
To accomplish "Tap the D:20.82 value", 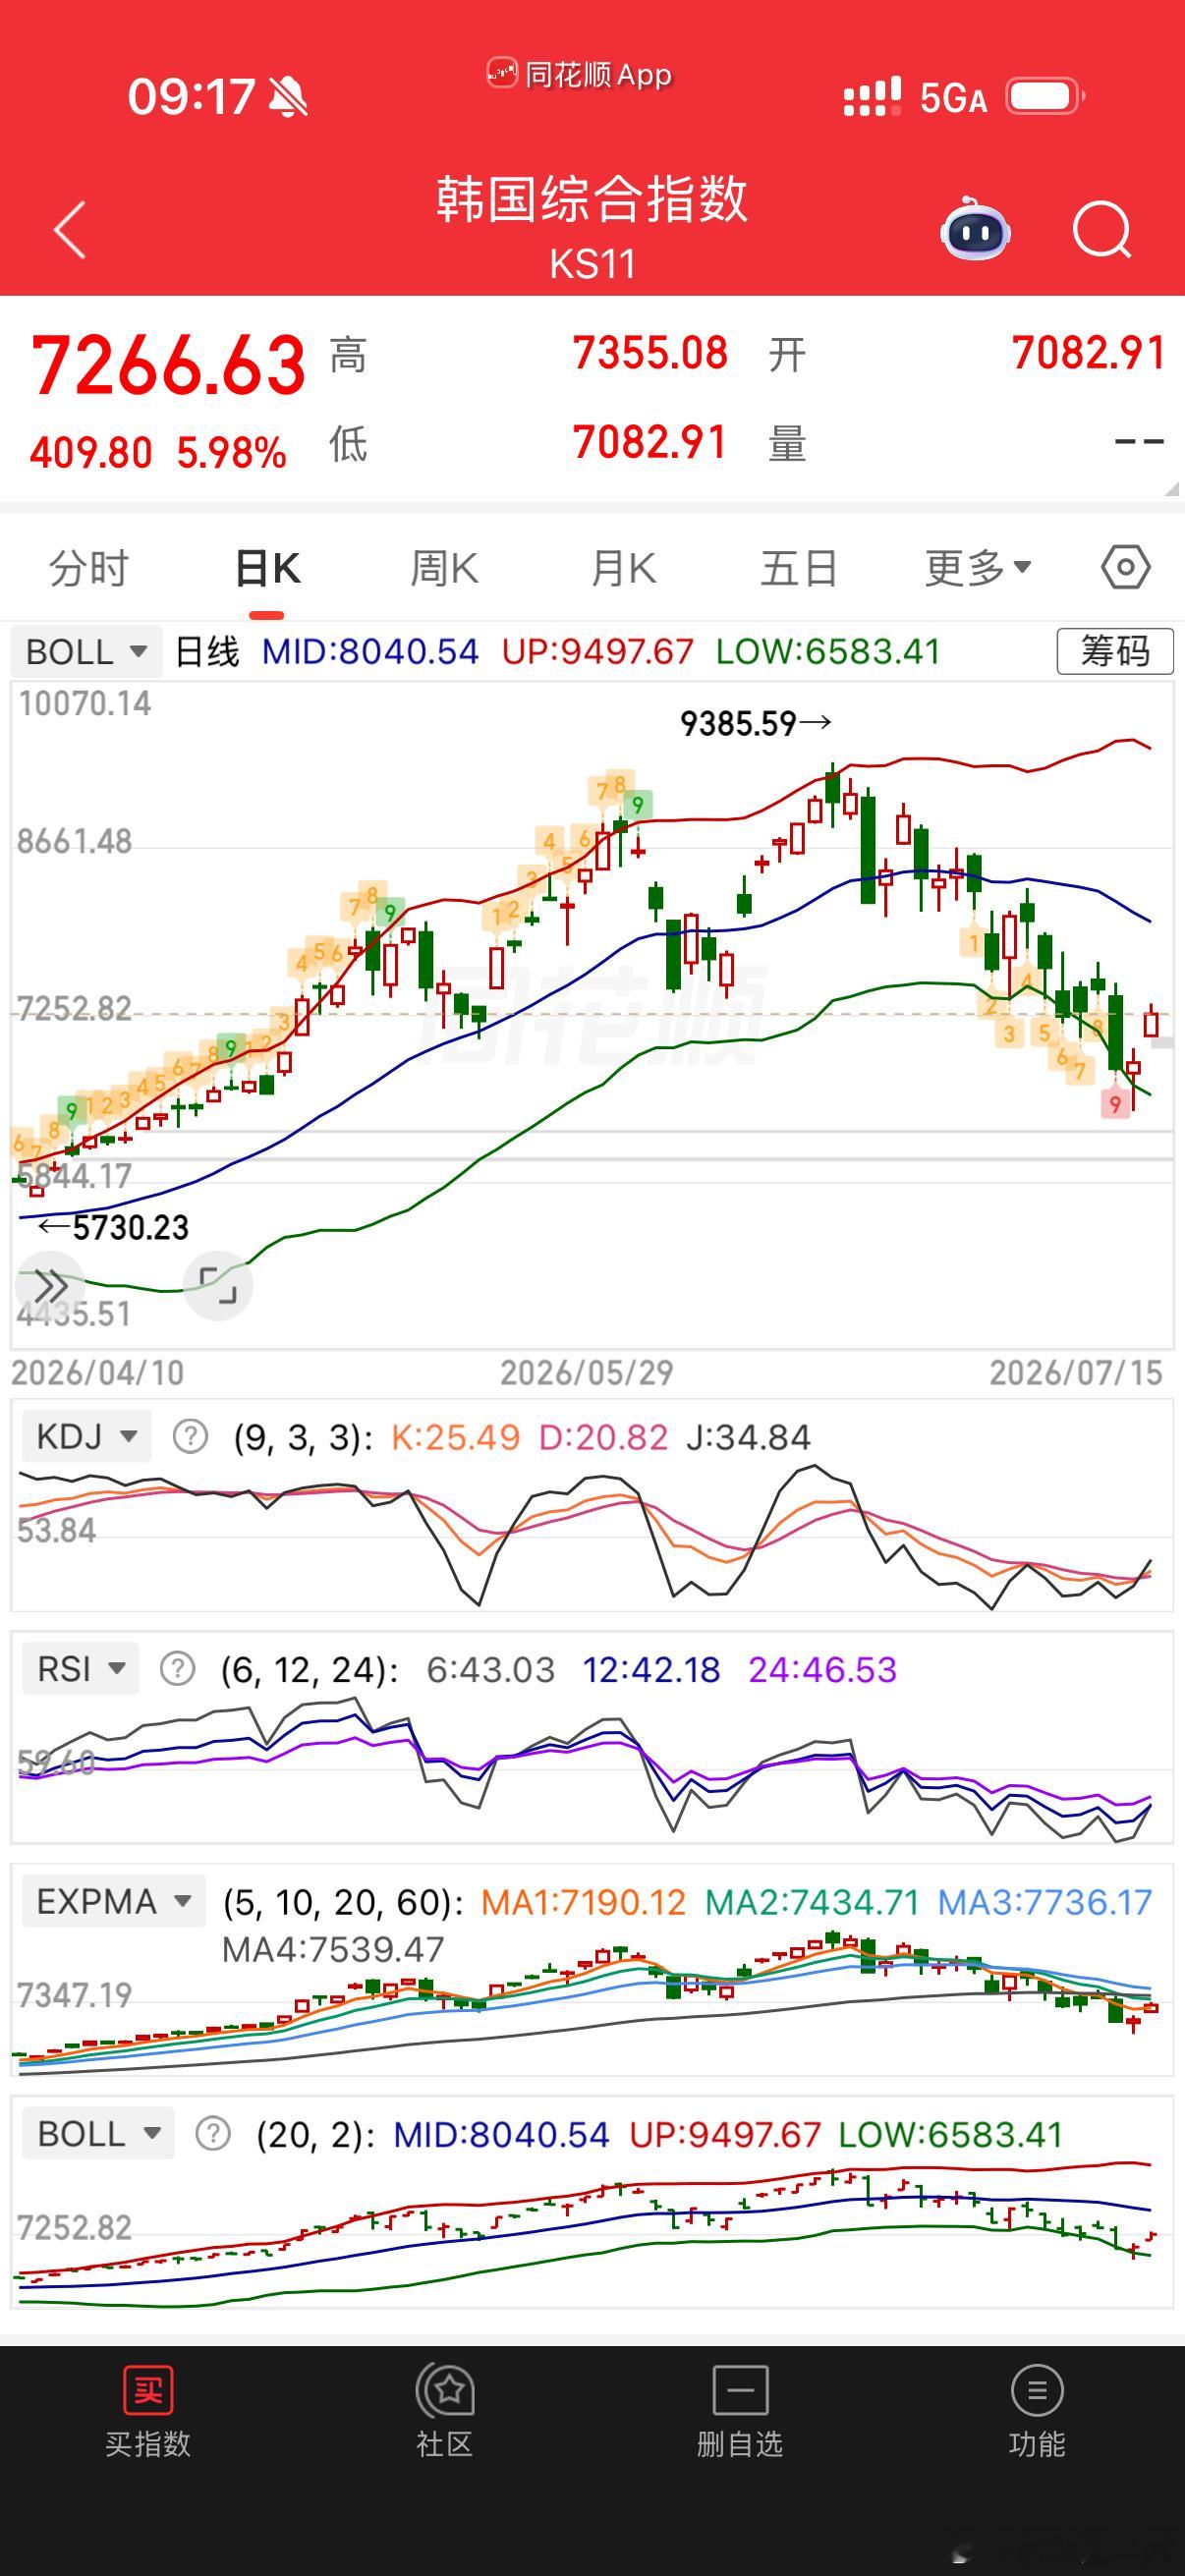I will (603, 1437).
